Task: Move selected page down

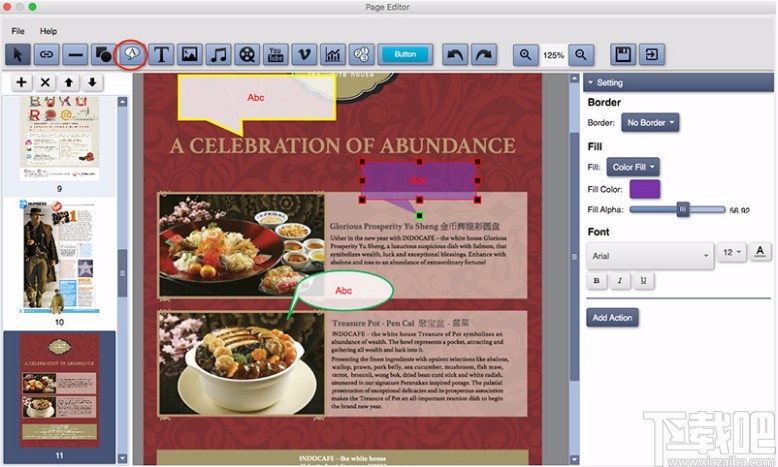Action: (92, 82)
